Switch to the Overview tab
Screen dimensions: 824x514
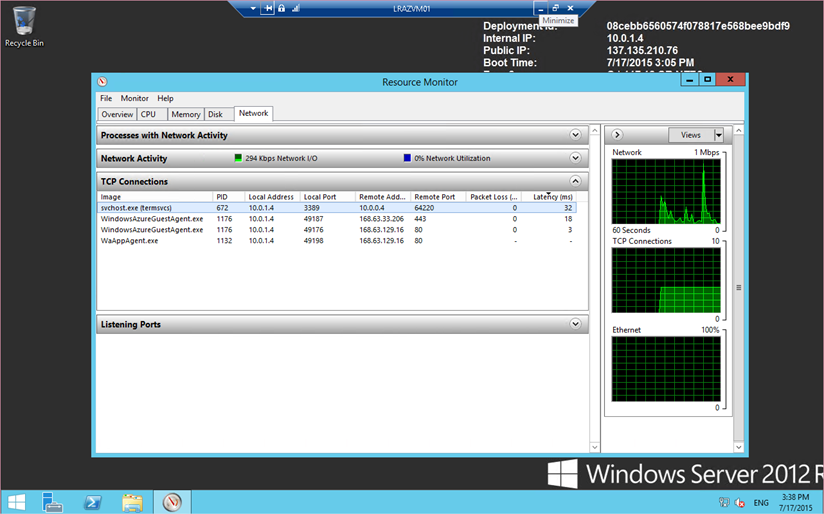(117, 114)
